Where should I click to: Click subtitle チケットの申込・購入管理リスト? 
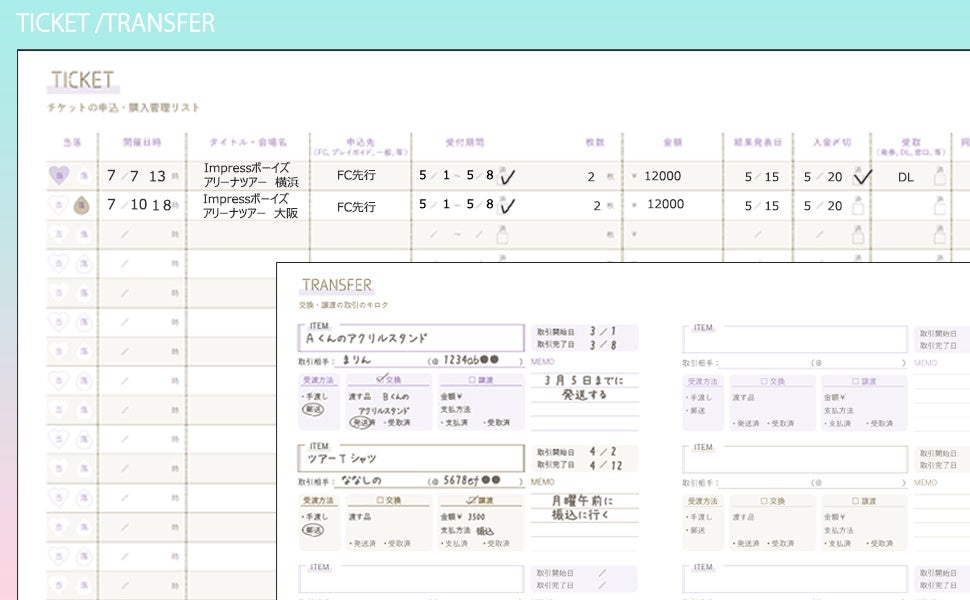click(124, 108)
